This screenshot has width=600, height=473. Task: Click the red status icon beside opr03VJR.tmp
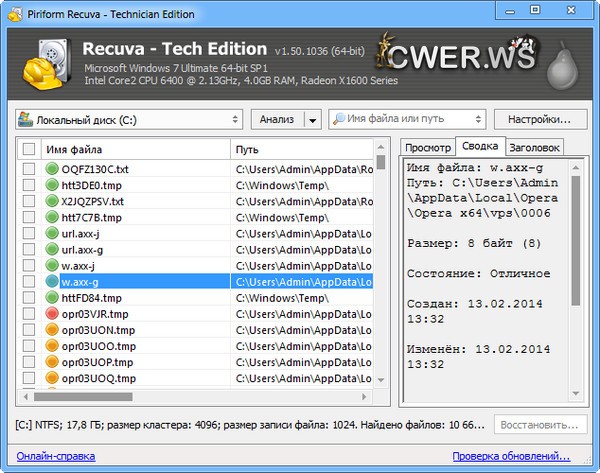[x=54, y=314]
